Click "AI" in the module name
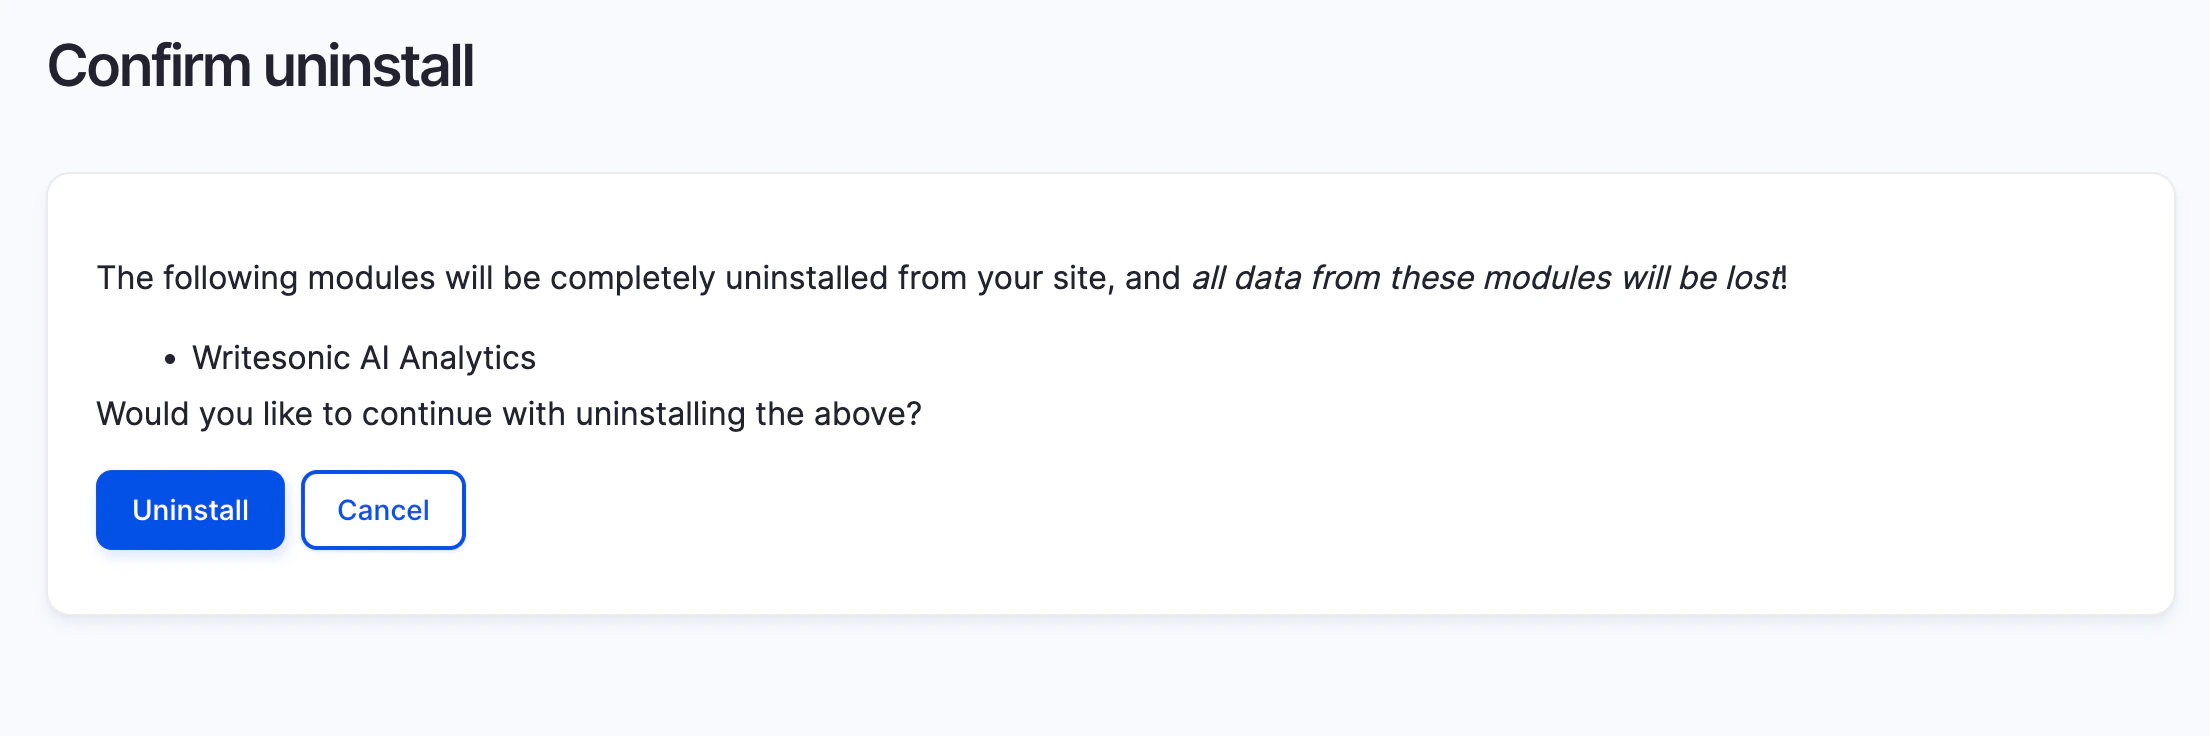2210x736 pixels. coord(375,358)
